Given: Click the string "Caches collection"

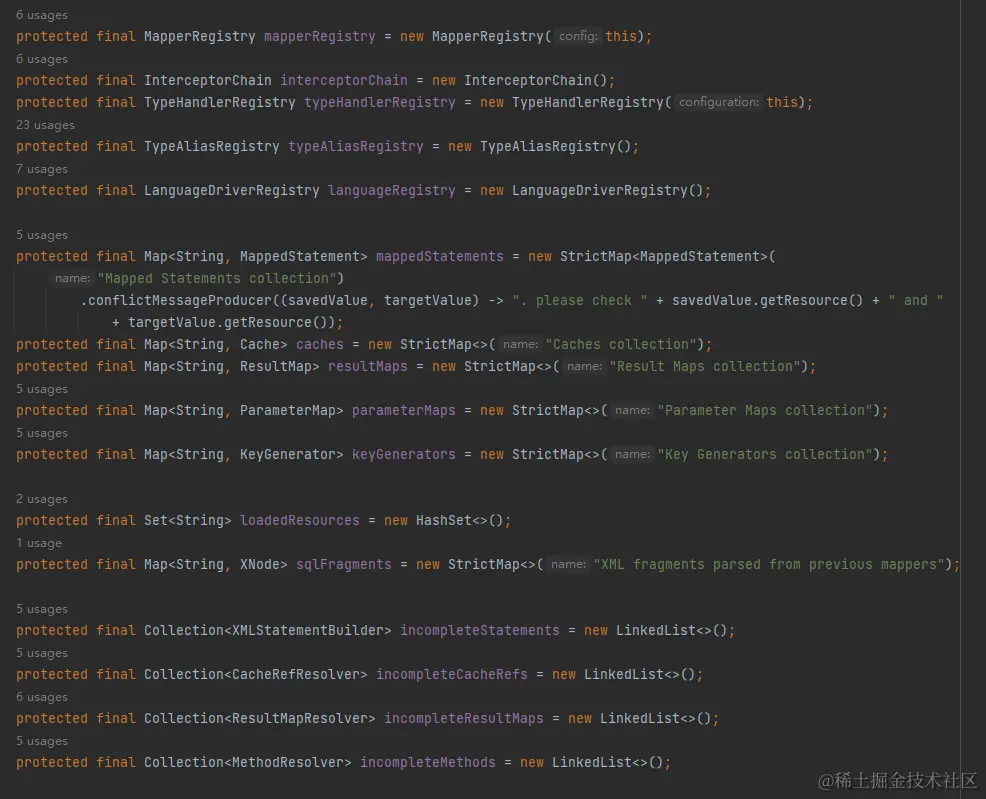Looking at the screenshot, I should click(x=621, y=344).
